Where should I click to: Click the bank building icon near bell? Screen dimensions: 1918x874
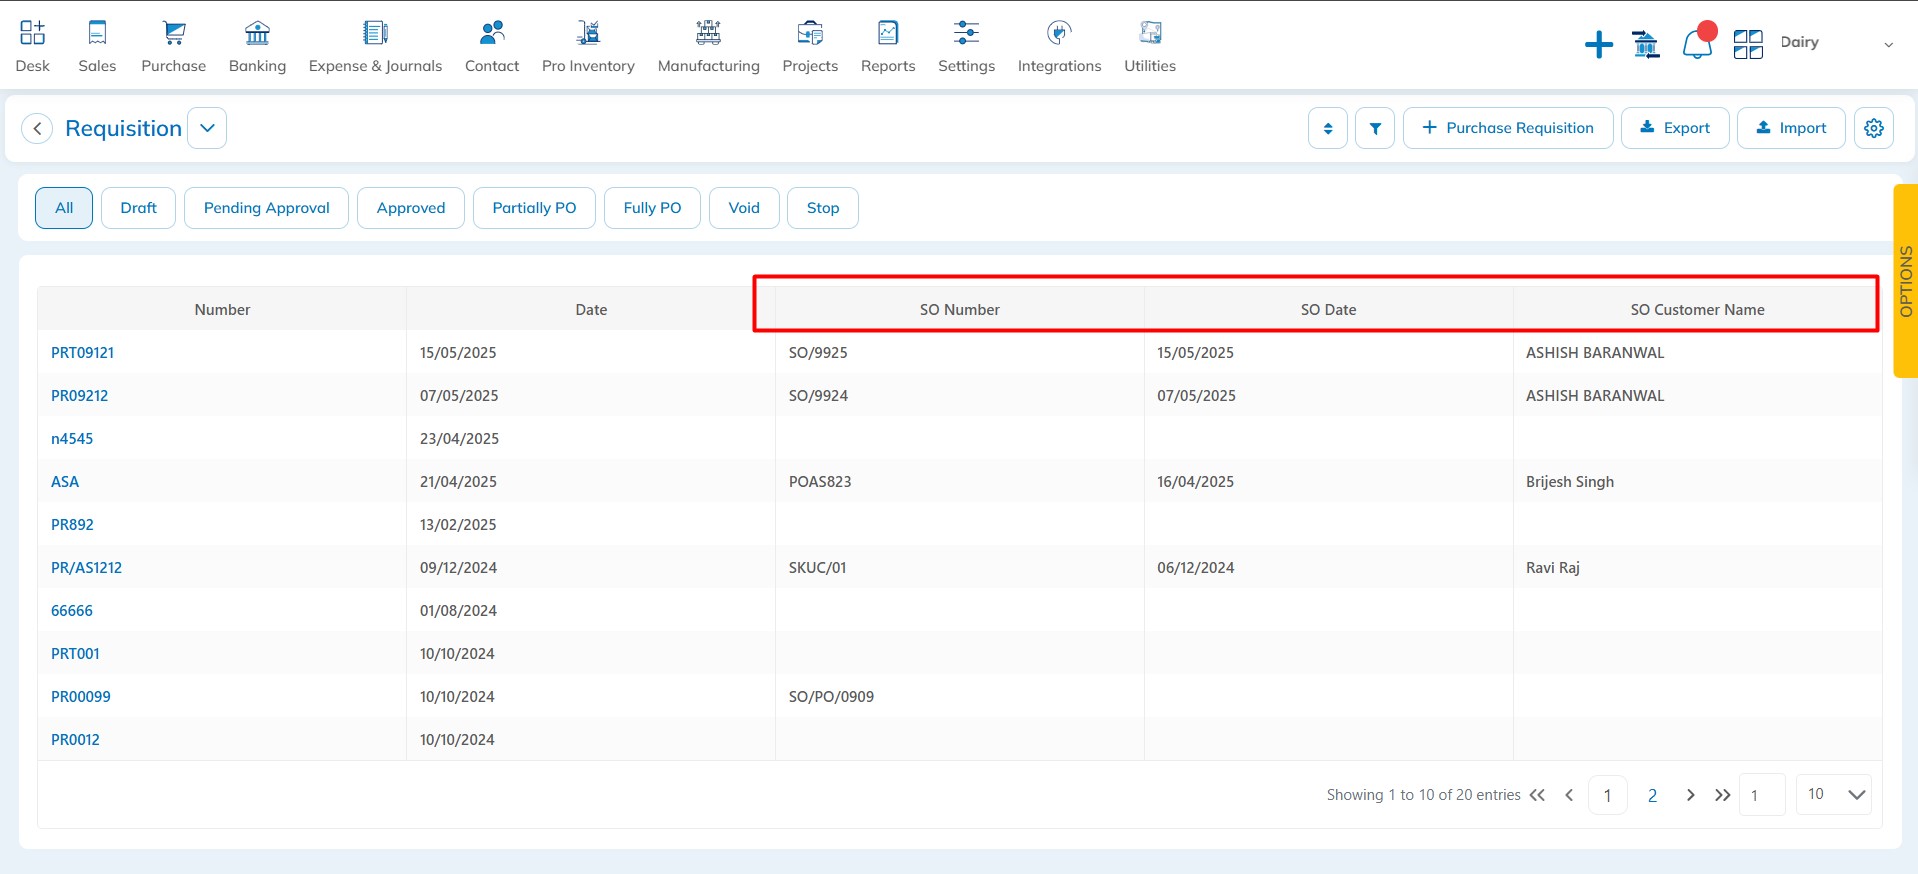point(1646,44)
